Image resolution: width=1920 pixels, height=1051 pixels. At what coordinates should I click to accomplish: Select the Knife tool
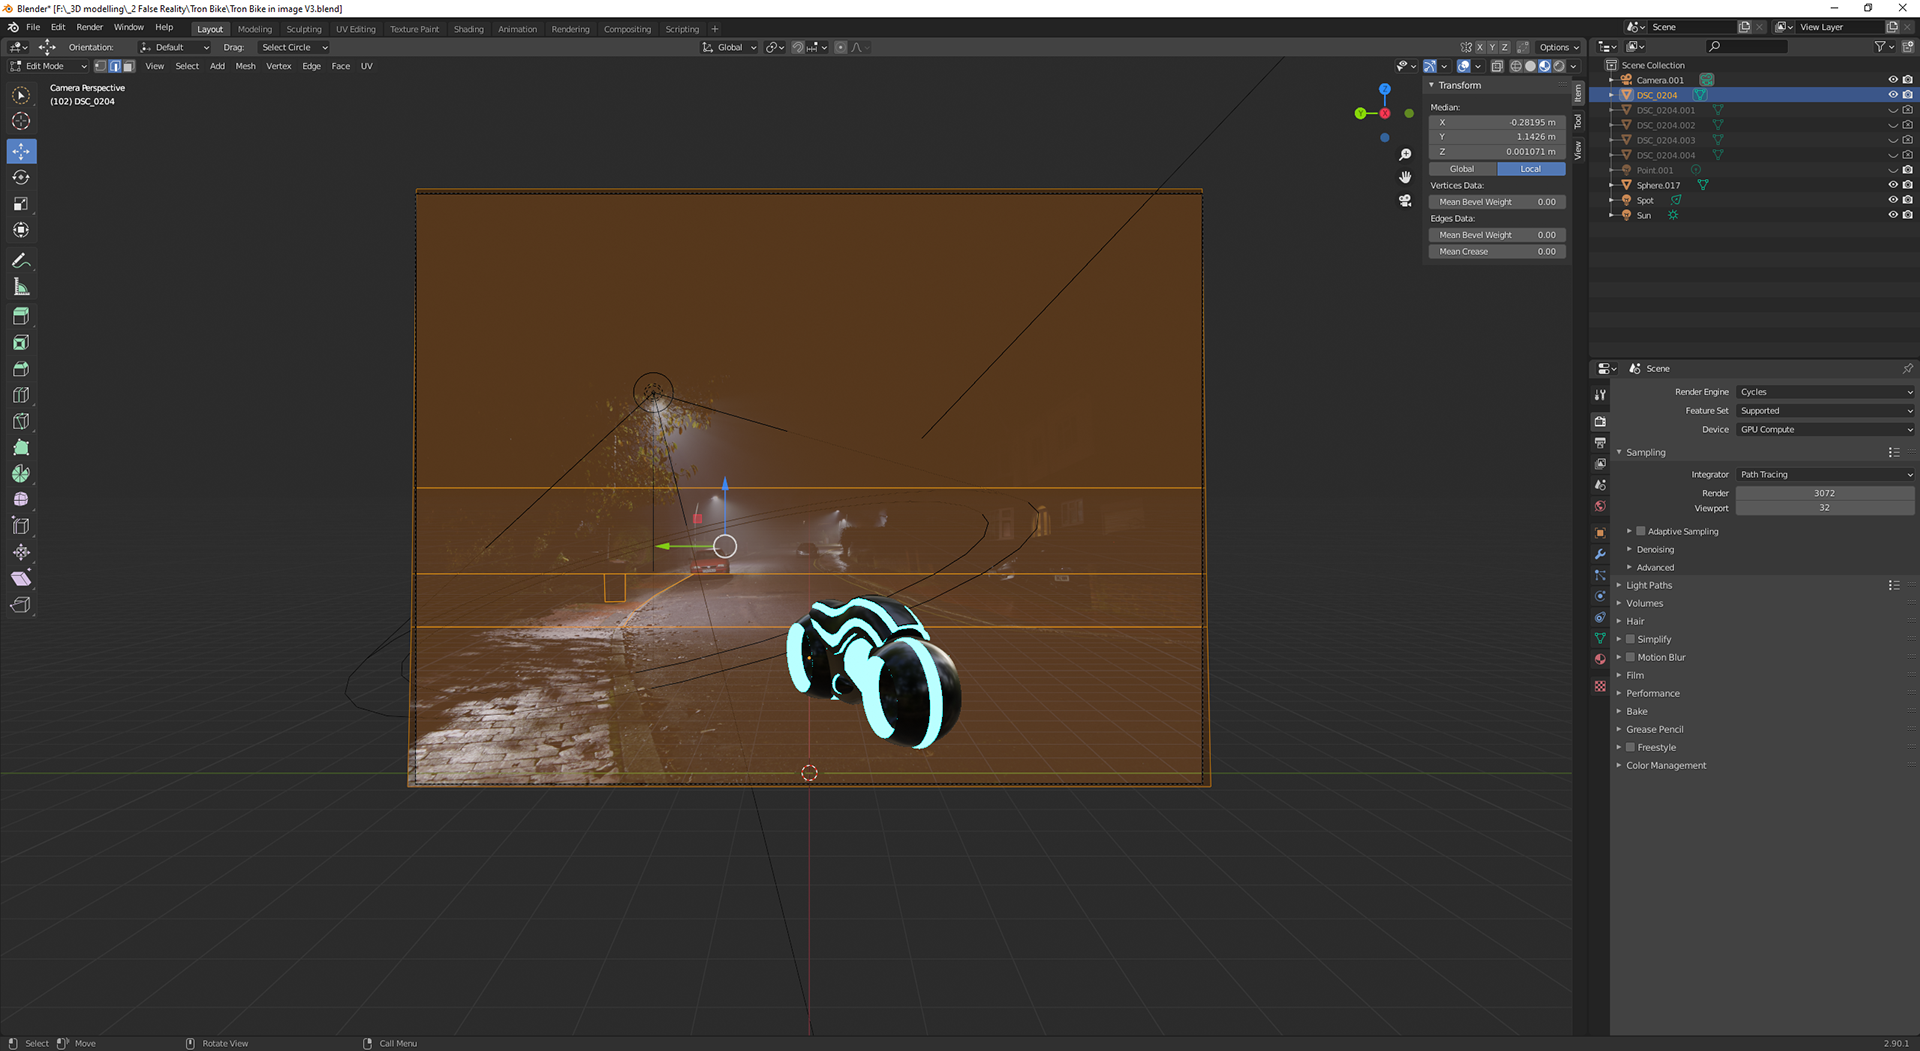[x=21, y=421]
